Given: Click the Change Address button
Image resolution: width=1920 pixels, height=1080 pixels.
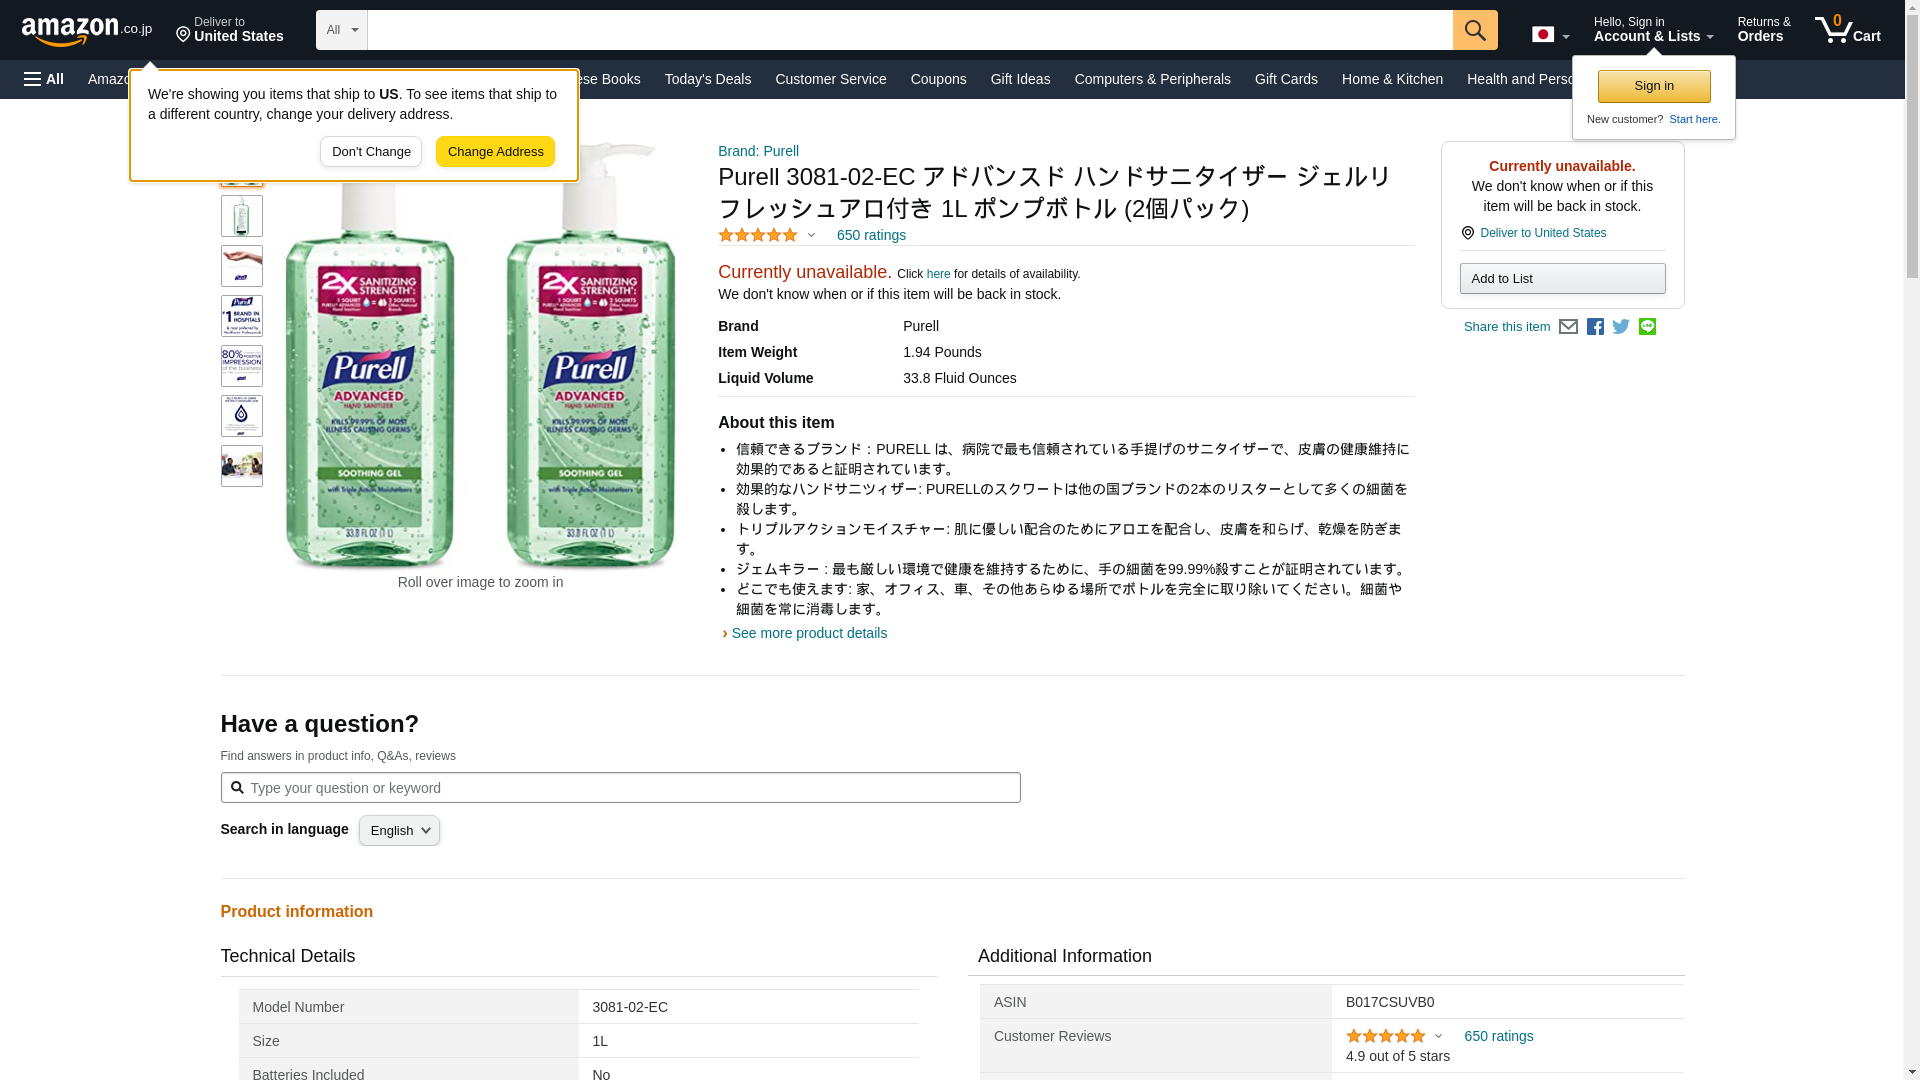Looking at the screenshot, I should [495, 152].
